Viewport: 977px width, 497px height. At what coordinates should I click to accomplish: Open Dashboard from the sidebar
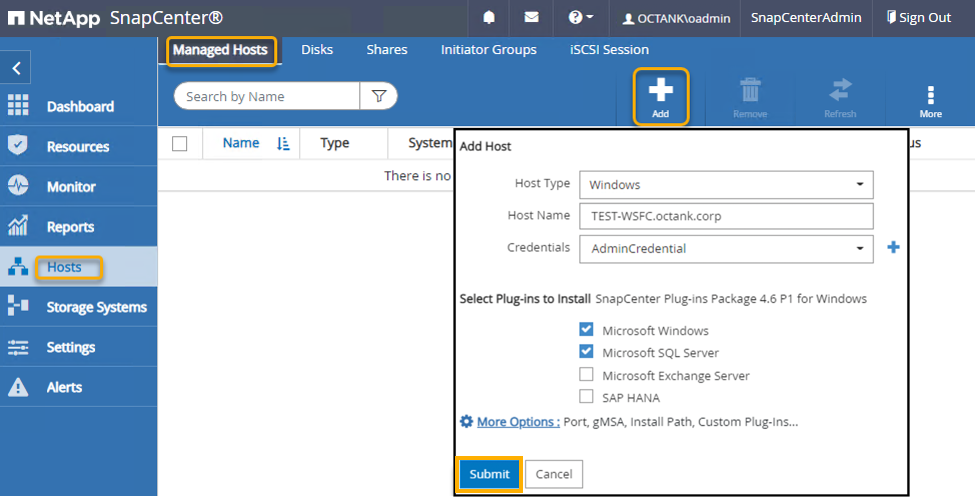(80, 106)
